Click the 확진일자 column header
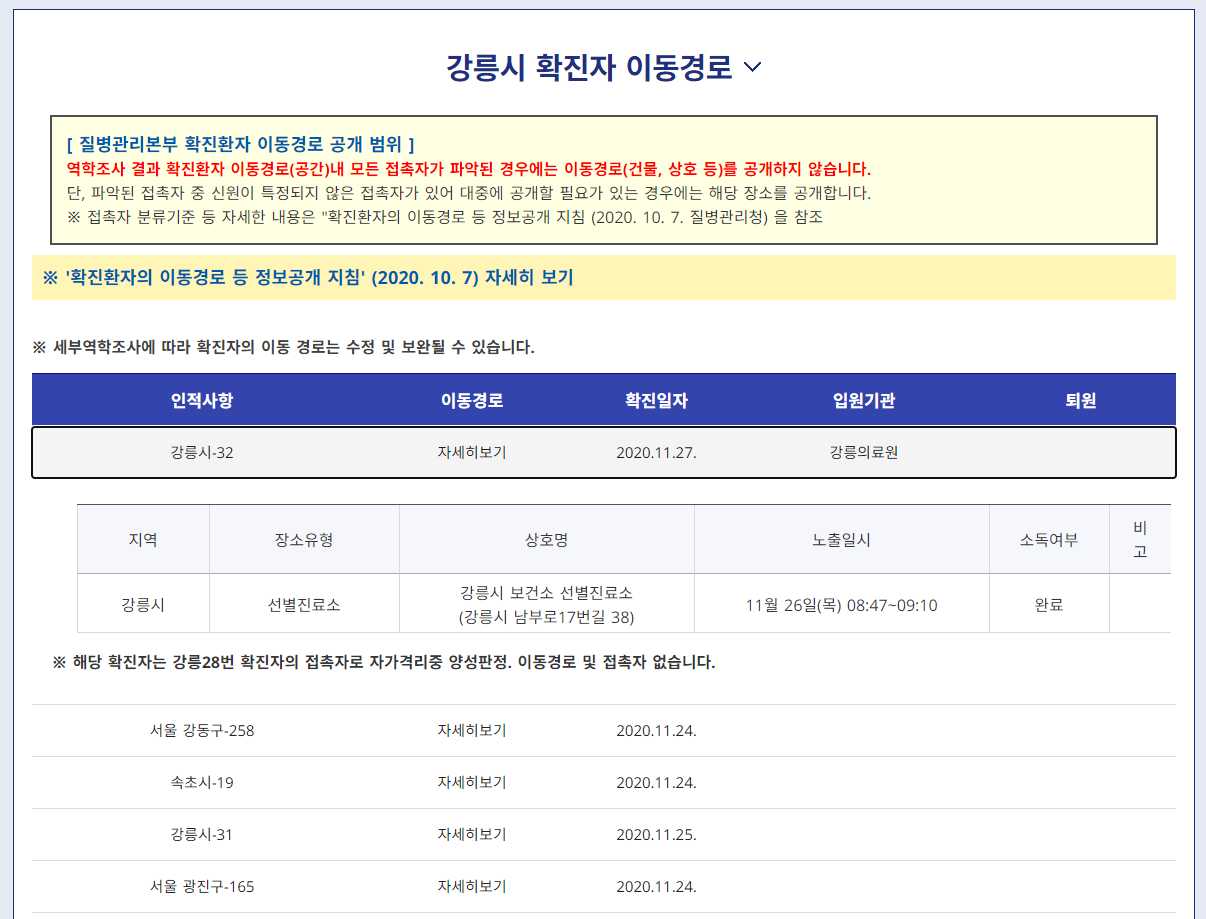The image size is (1206, 919). [x=656, y=401]
